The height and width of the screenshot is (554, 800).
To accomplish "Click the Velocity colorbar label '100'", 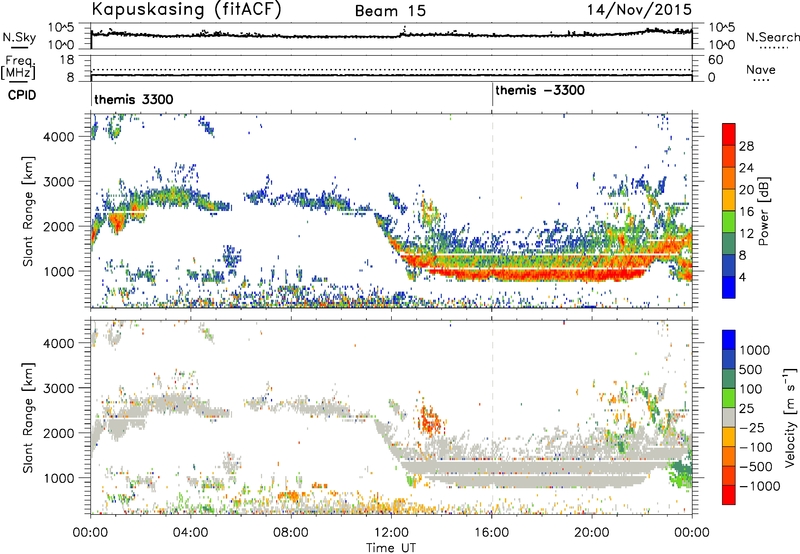I will tap(751, 389).
